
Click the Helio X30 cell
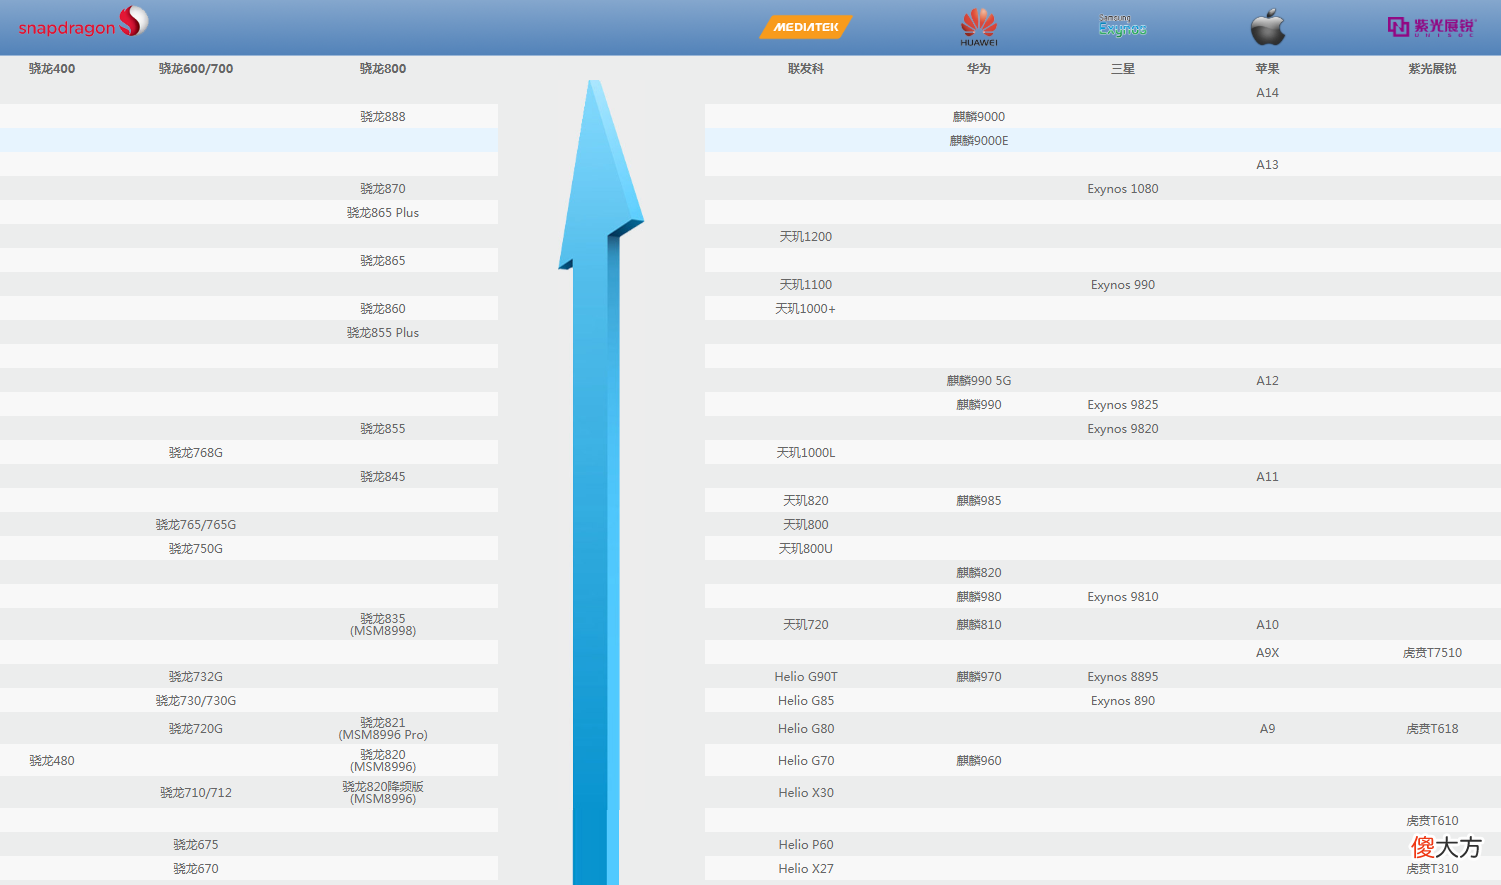coord(806,793)
